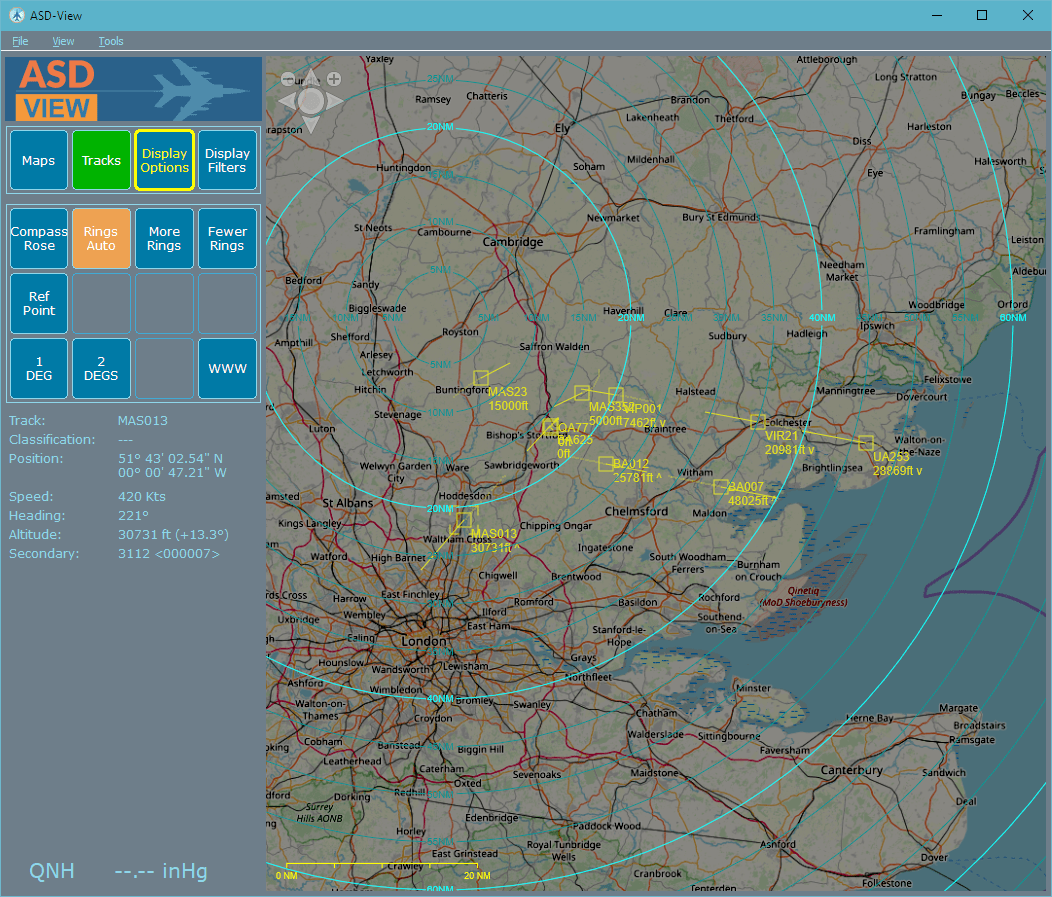Open the Tools menu
1052x897 pixels.
[x=111, y=41]
